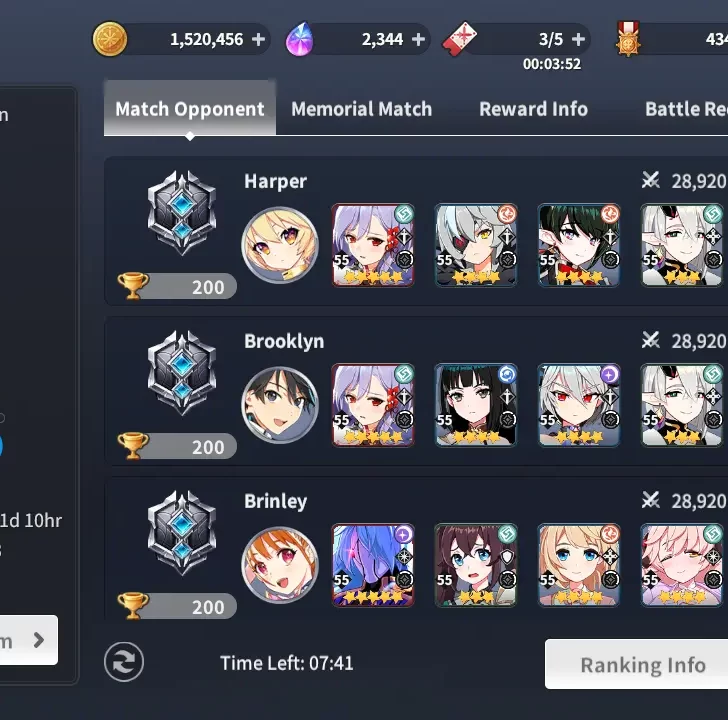Tap Brinley's blue-haired first hero card
The image size is (728, 720).
pos(373,565)
